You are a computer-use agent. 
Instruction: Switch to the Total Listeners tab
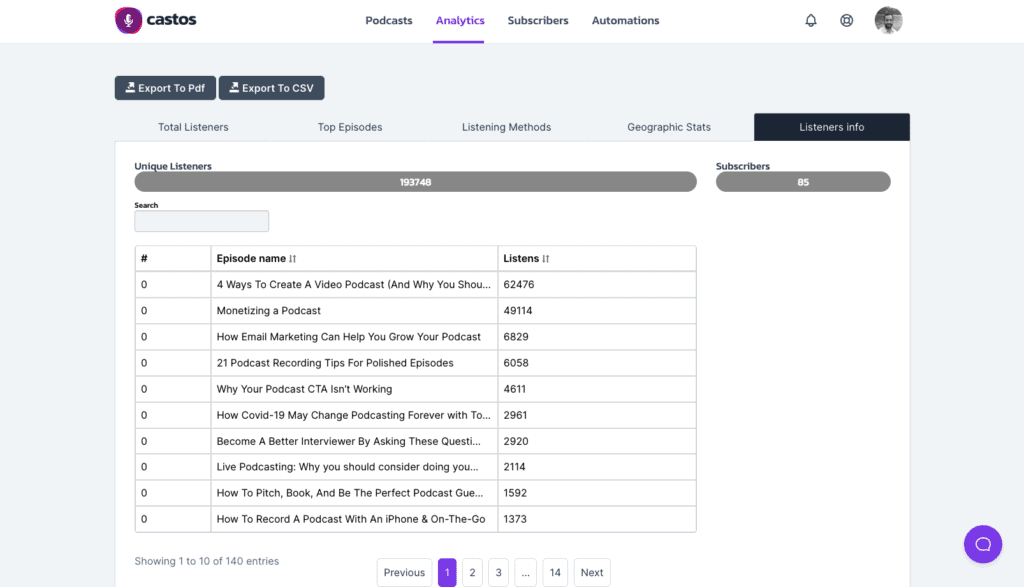pos(193,127)
